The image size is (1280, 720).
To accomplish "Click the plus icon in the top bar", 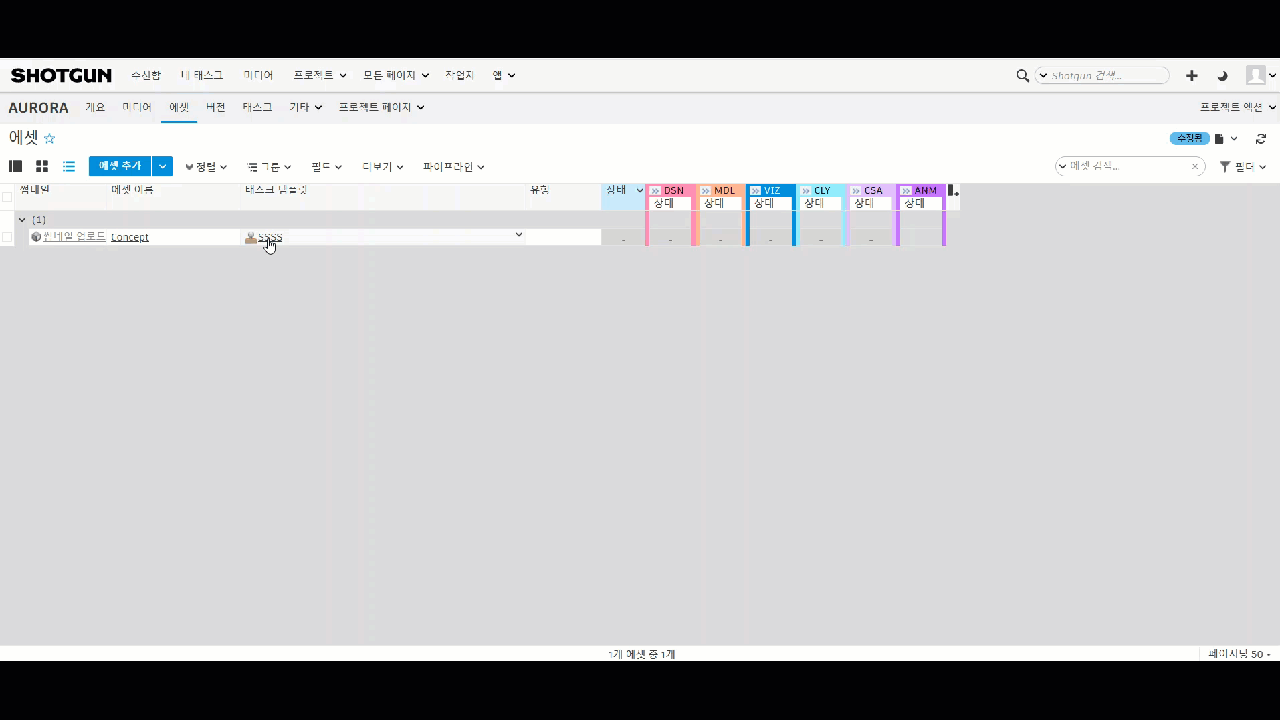I will click(1191, 75).
